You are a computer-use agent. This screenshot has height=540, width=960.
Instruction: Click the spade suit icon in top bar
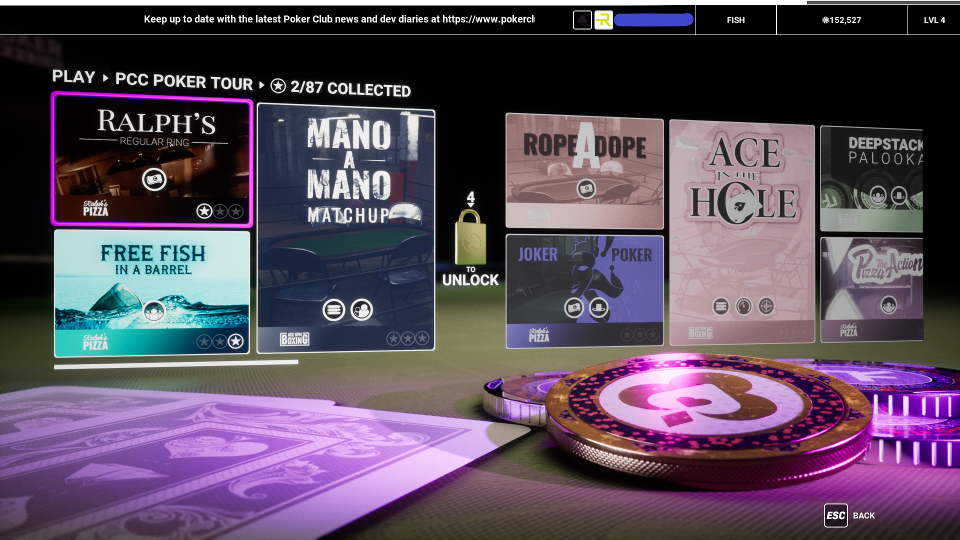(582, 20)
